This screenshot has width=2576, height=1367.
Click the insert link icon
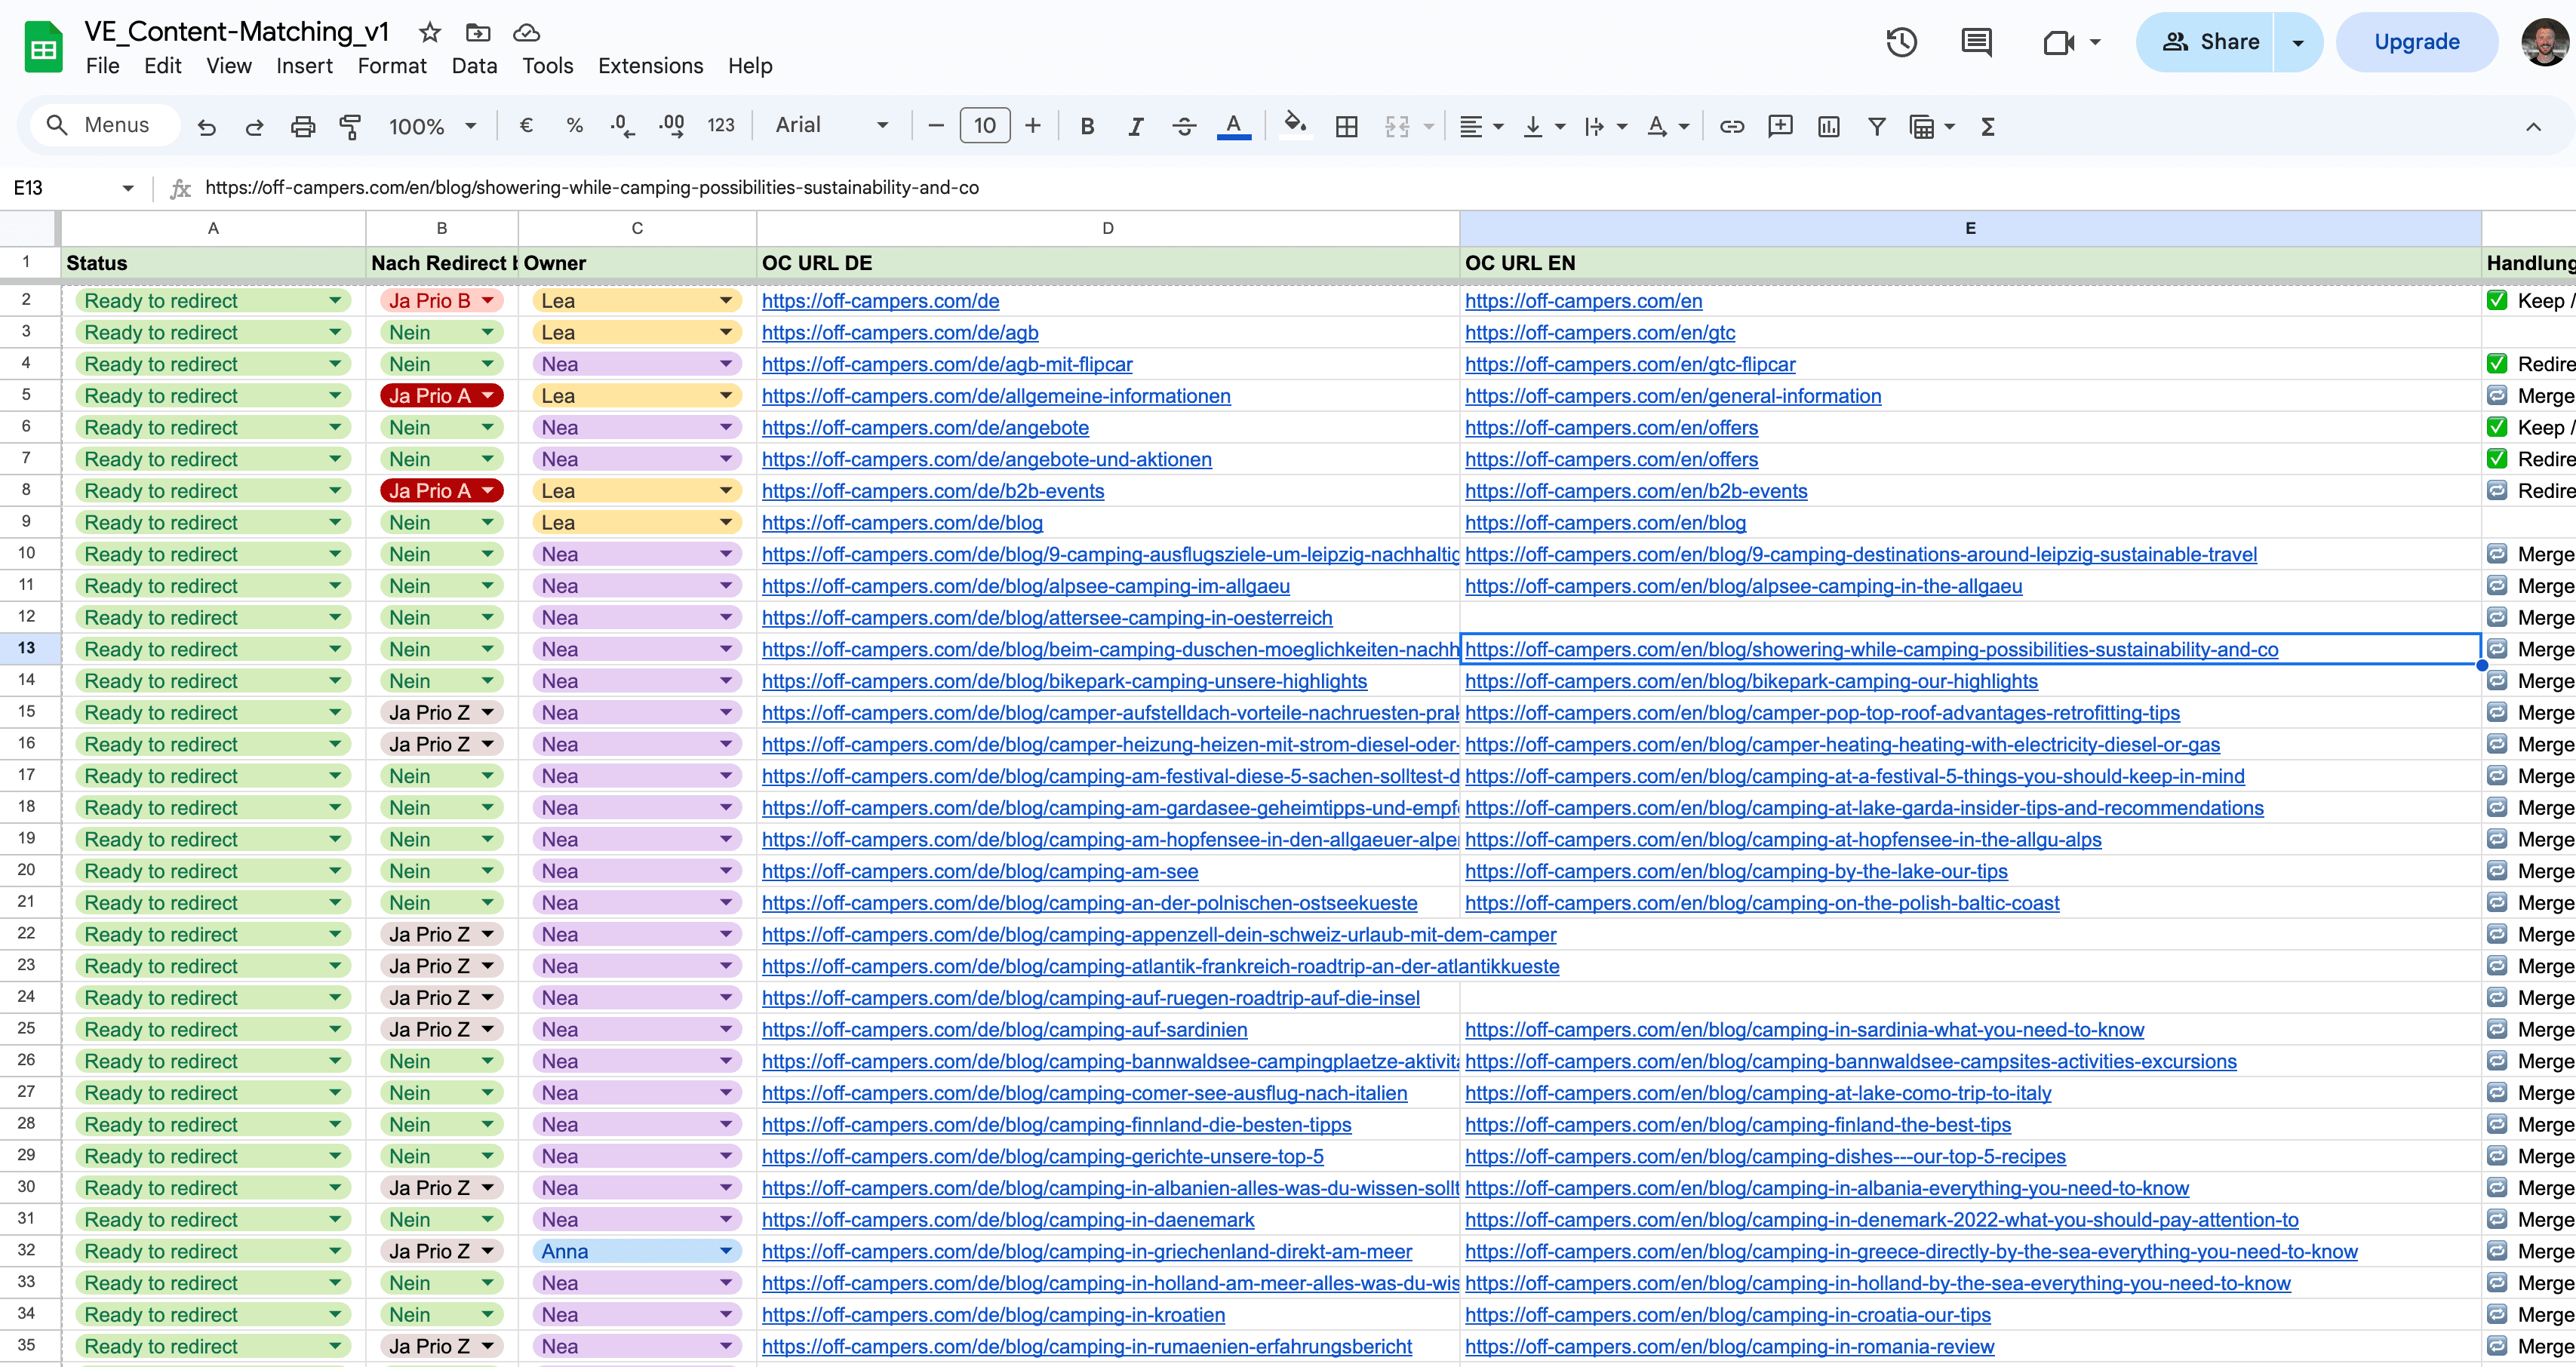tap(1731, 126)
